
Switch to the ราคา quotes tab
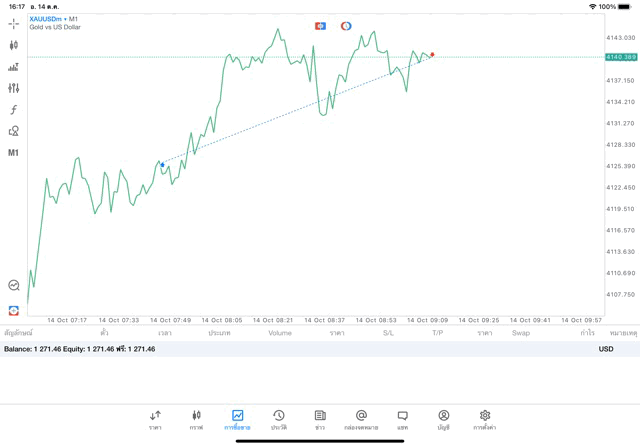coord(155,419)
